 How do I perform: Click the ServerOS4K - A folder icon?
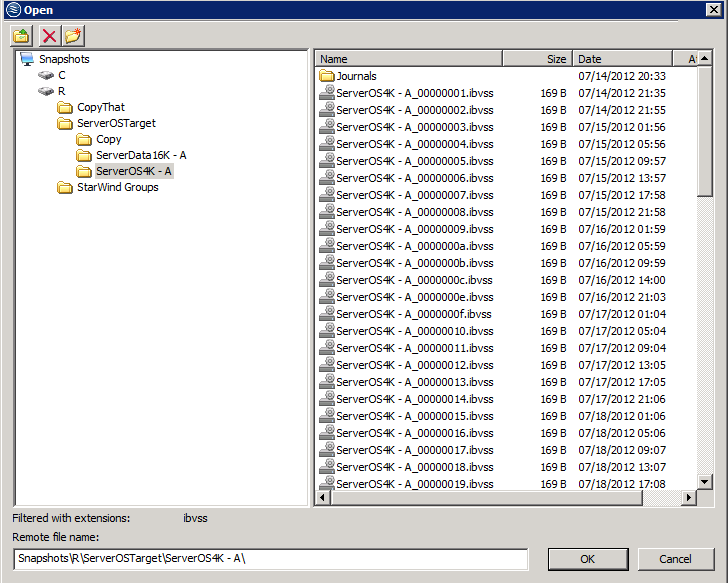click(84, 172)
